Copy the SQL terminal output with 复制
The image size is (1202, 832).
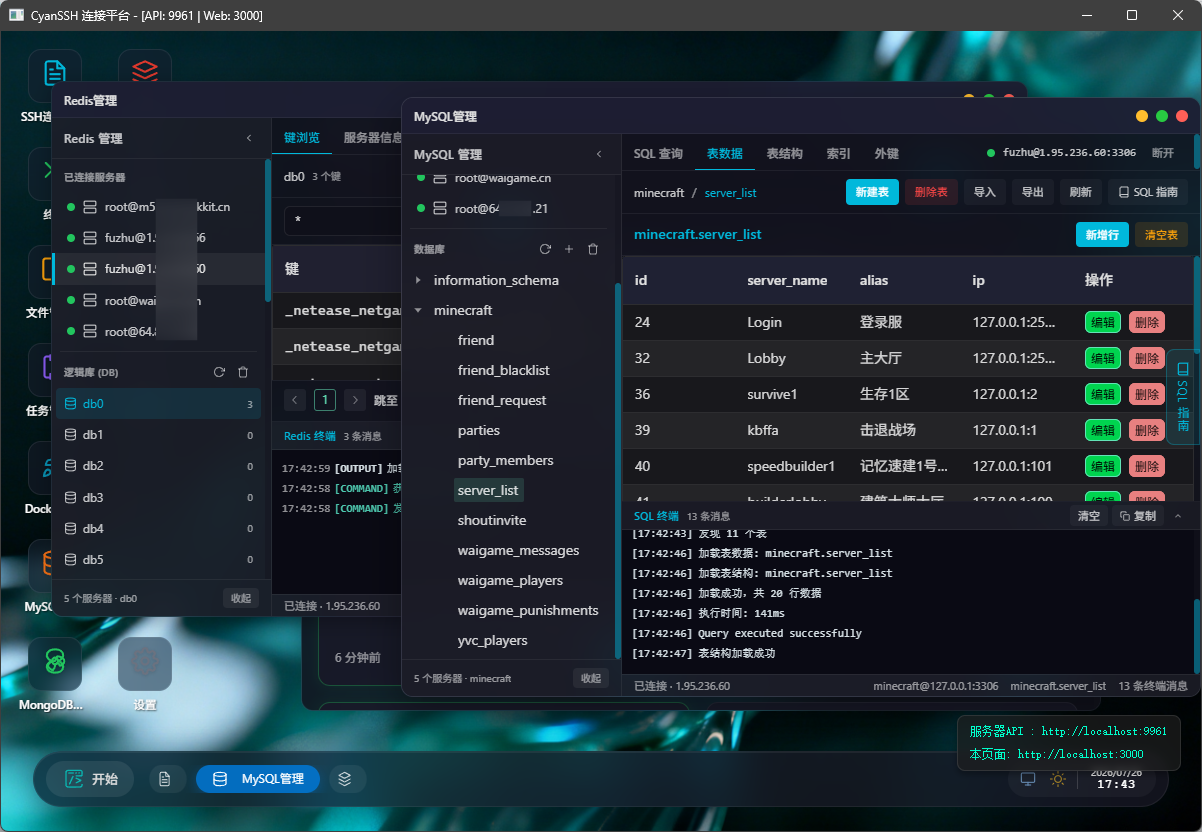(1138, 516)
